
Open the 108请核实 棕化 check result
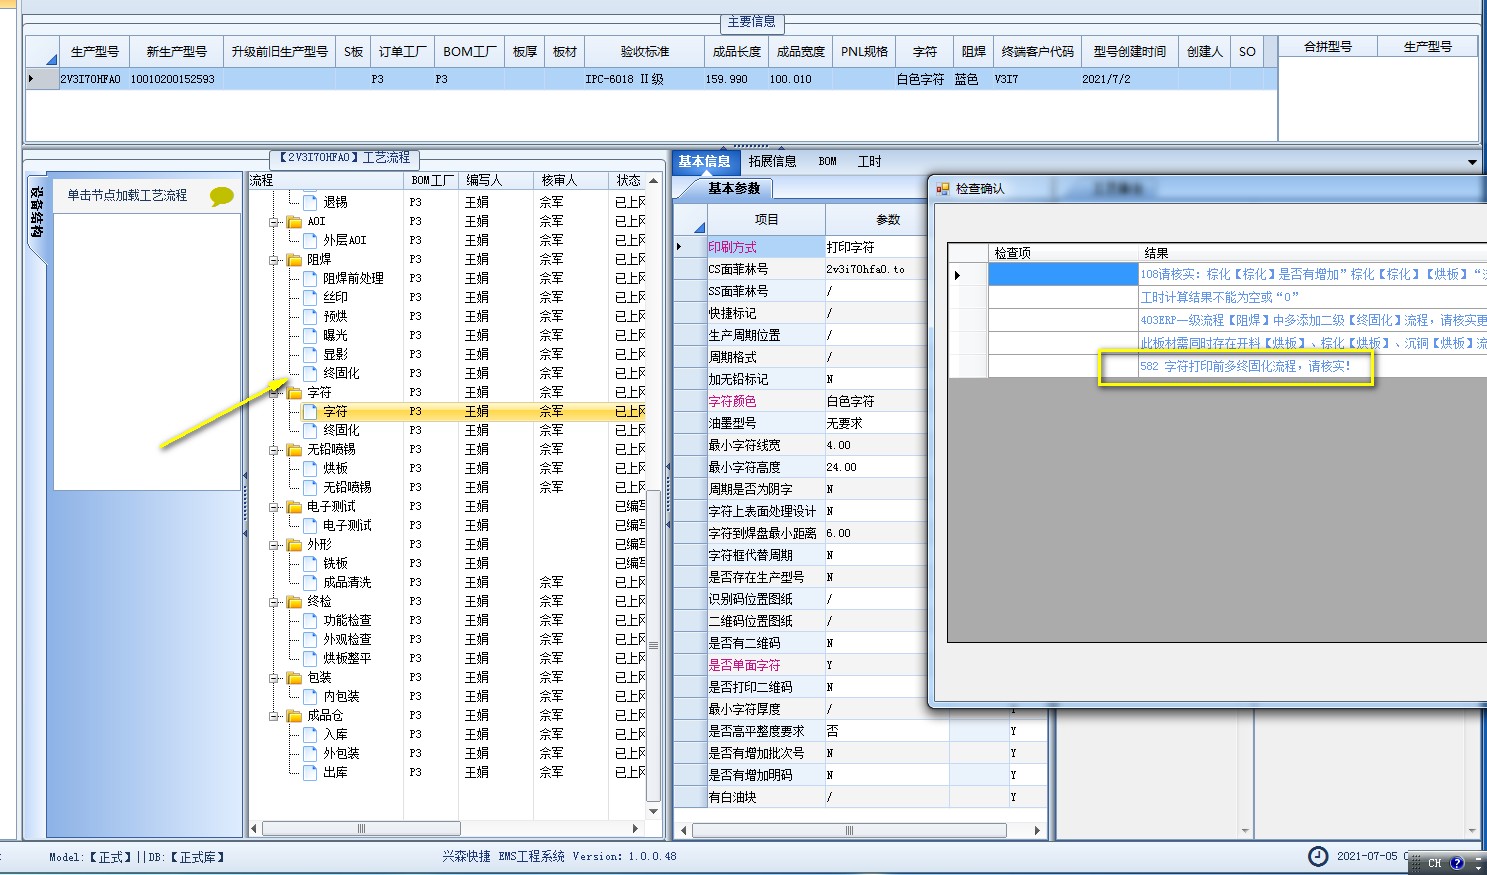(1312, 274)
